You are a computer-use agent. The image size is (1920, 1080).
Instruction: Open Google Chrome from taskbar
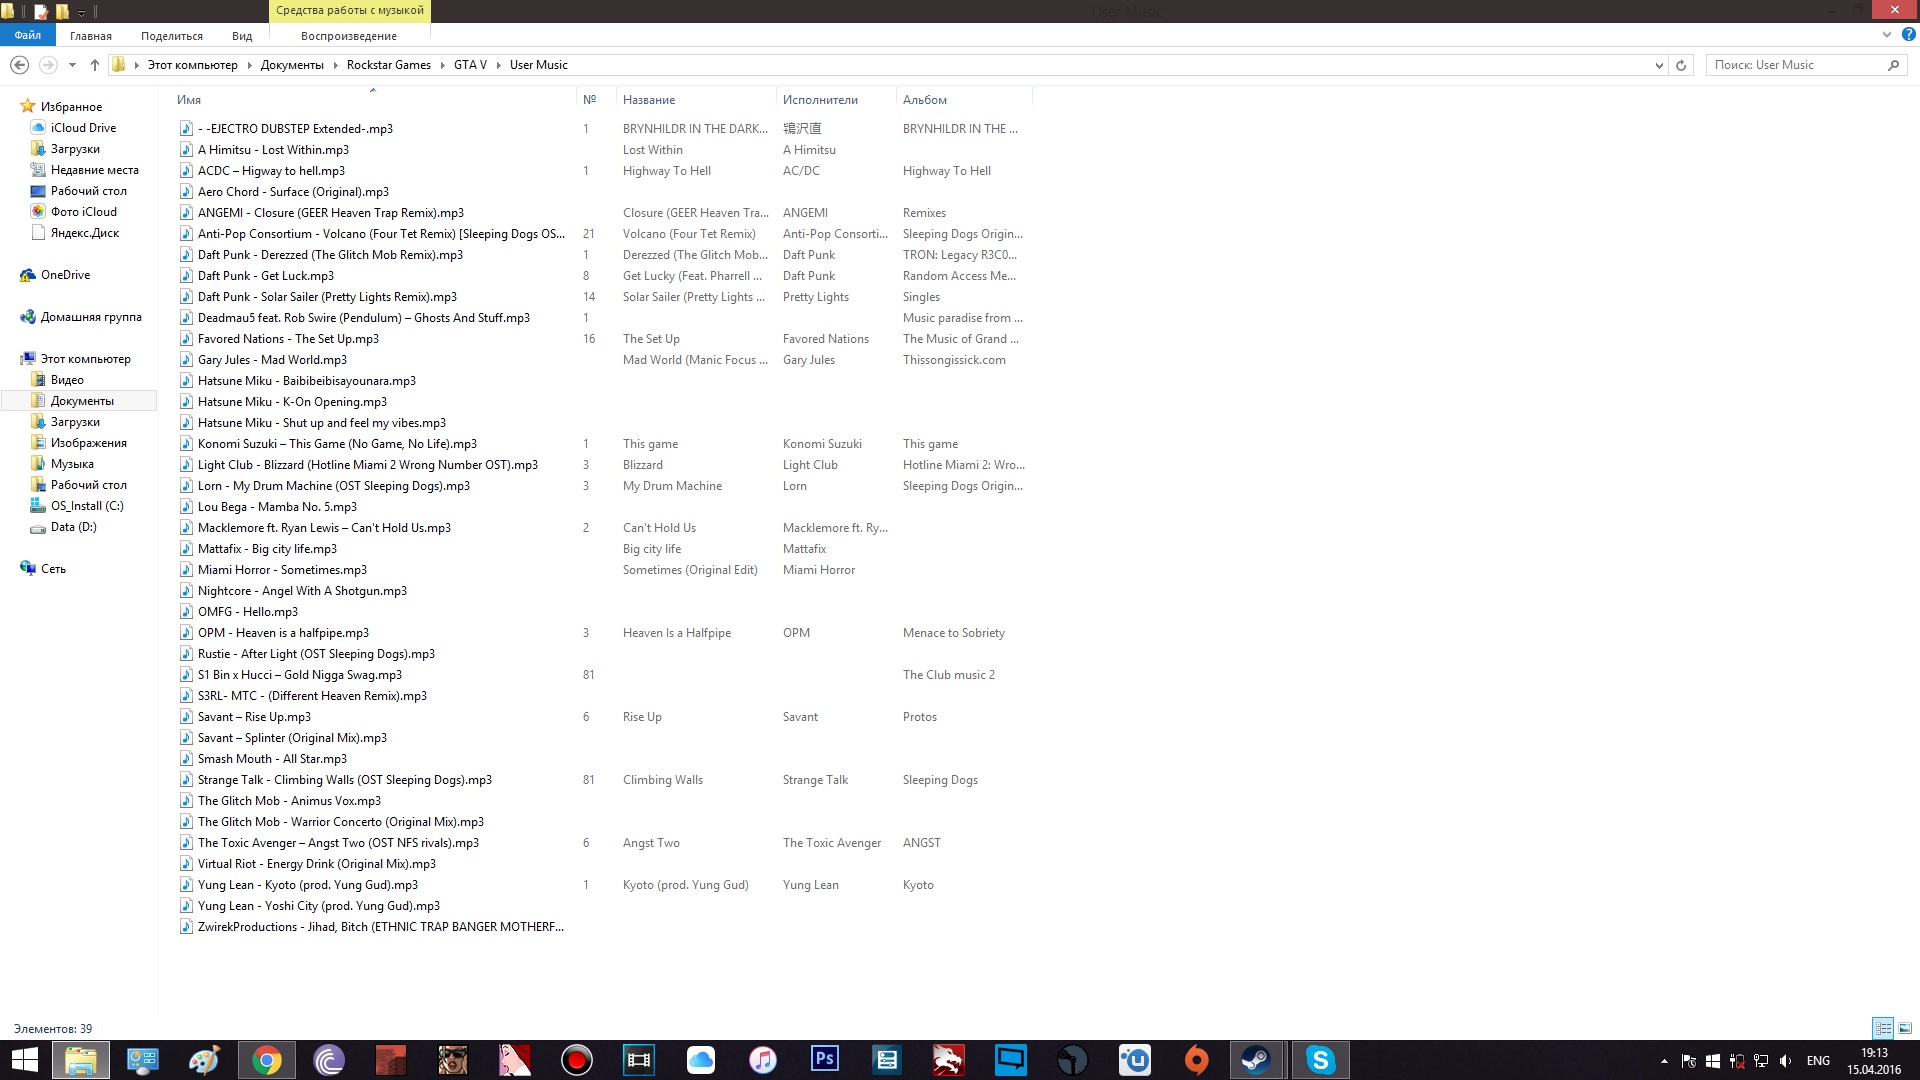(266, 1060)
